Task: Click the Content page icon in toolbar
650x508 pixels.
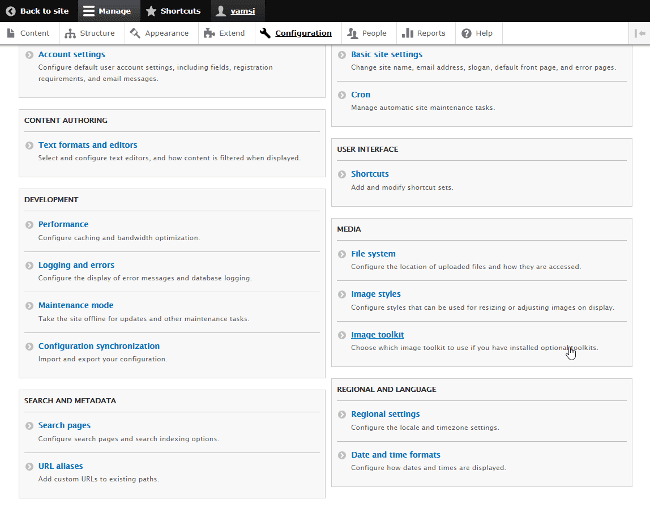Action: (11, 33)
